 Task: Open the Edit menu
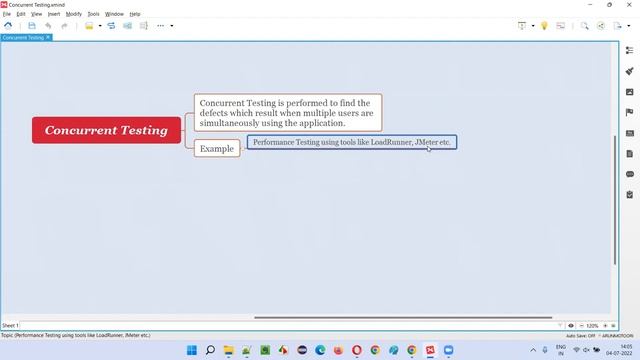[x=21, y=14]
